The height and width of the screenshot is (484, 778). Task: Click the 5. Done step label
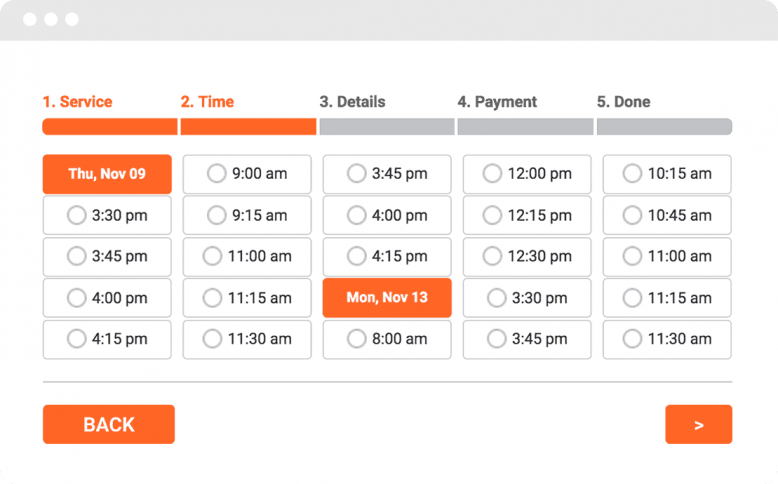click(x=623, y=102)
